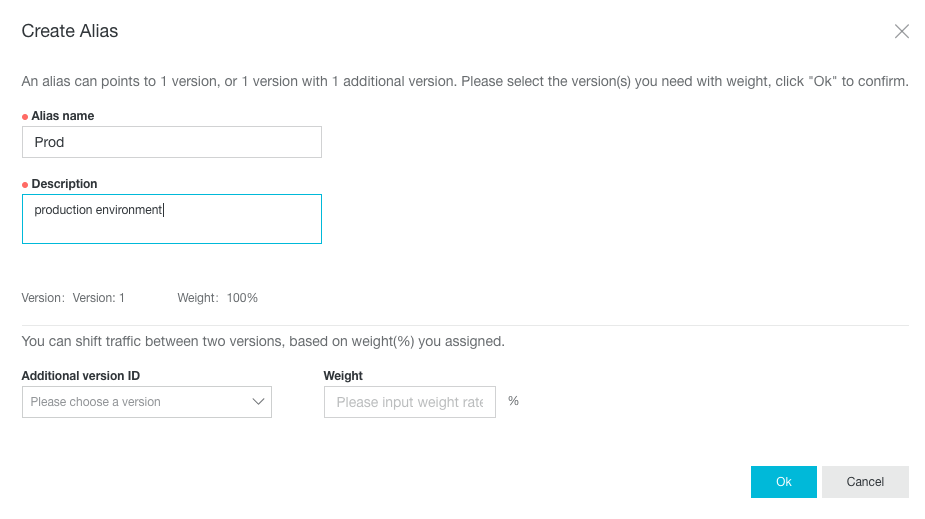
Task: Confirm alias creation with Ok button
Action: click(783, 482)
